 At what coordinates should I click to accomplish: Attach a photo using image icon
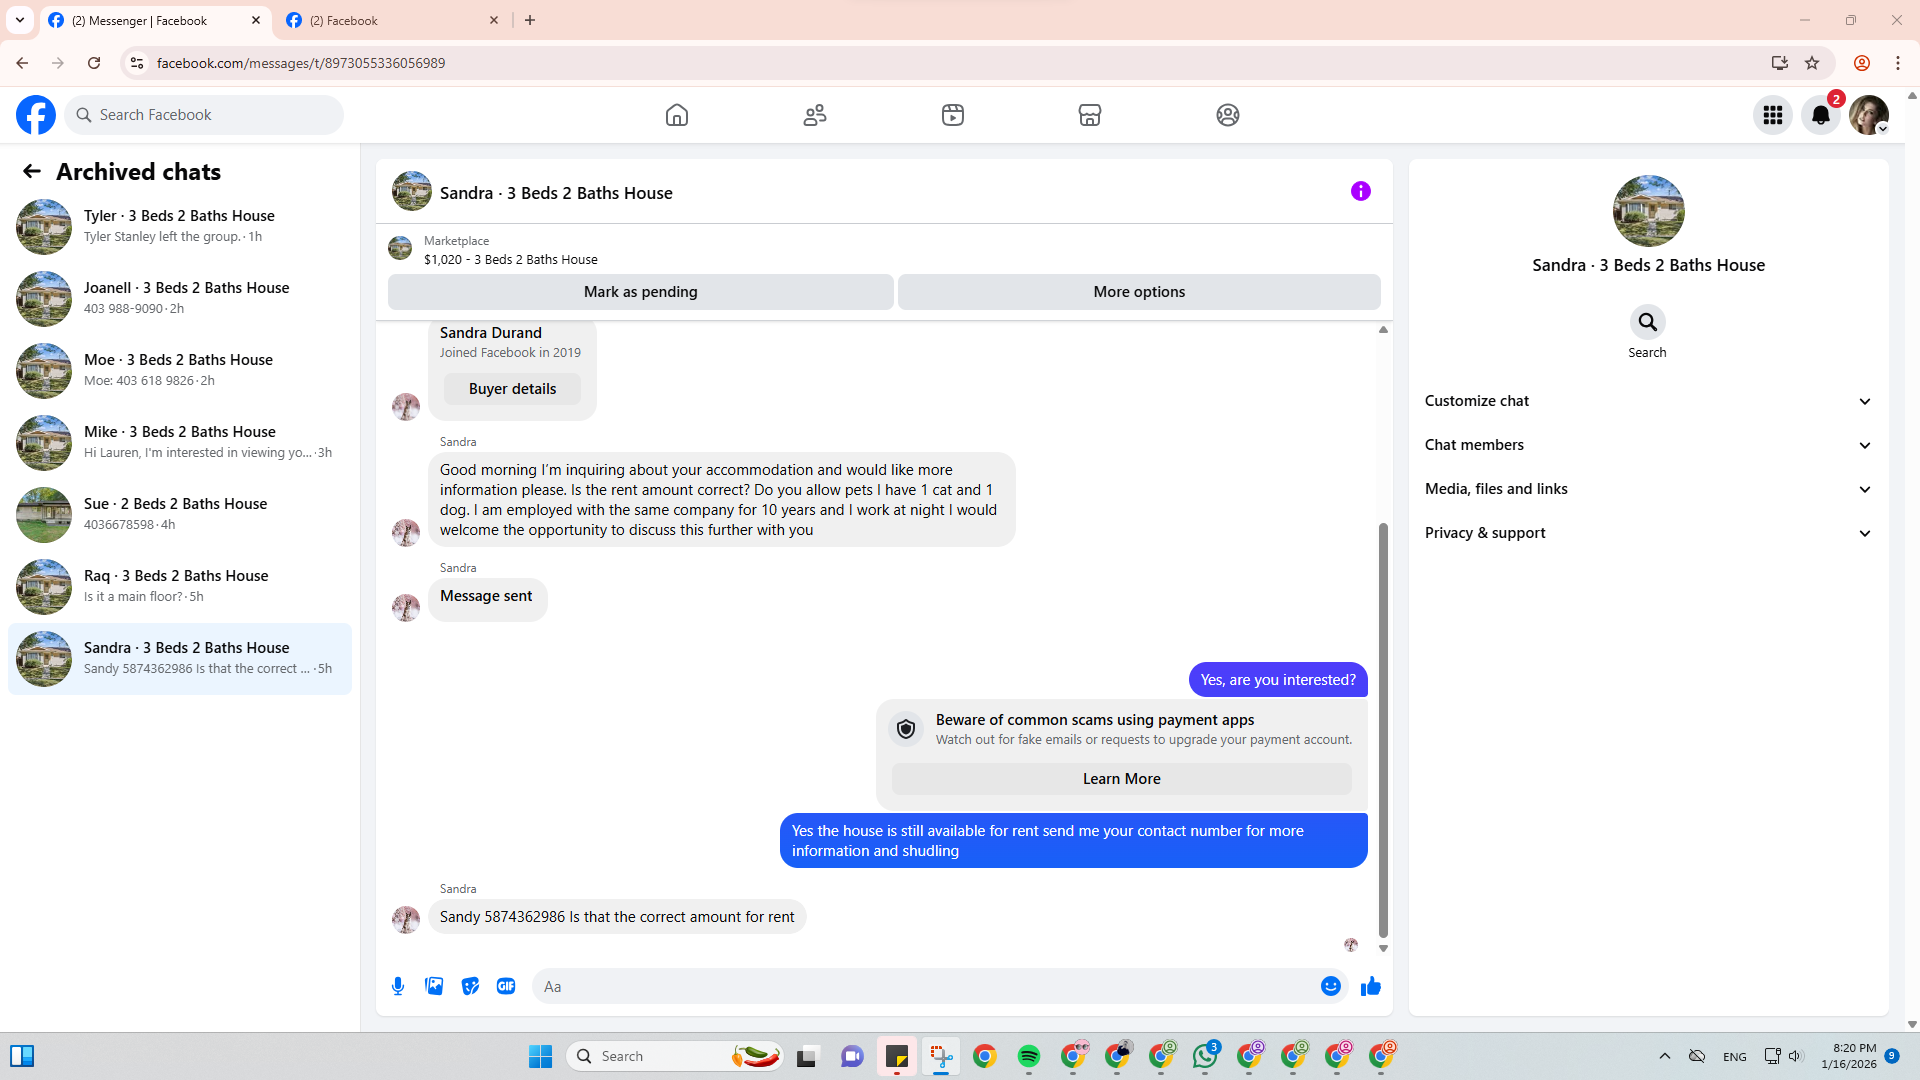click(x=434, y=986)
